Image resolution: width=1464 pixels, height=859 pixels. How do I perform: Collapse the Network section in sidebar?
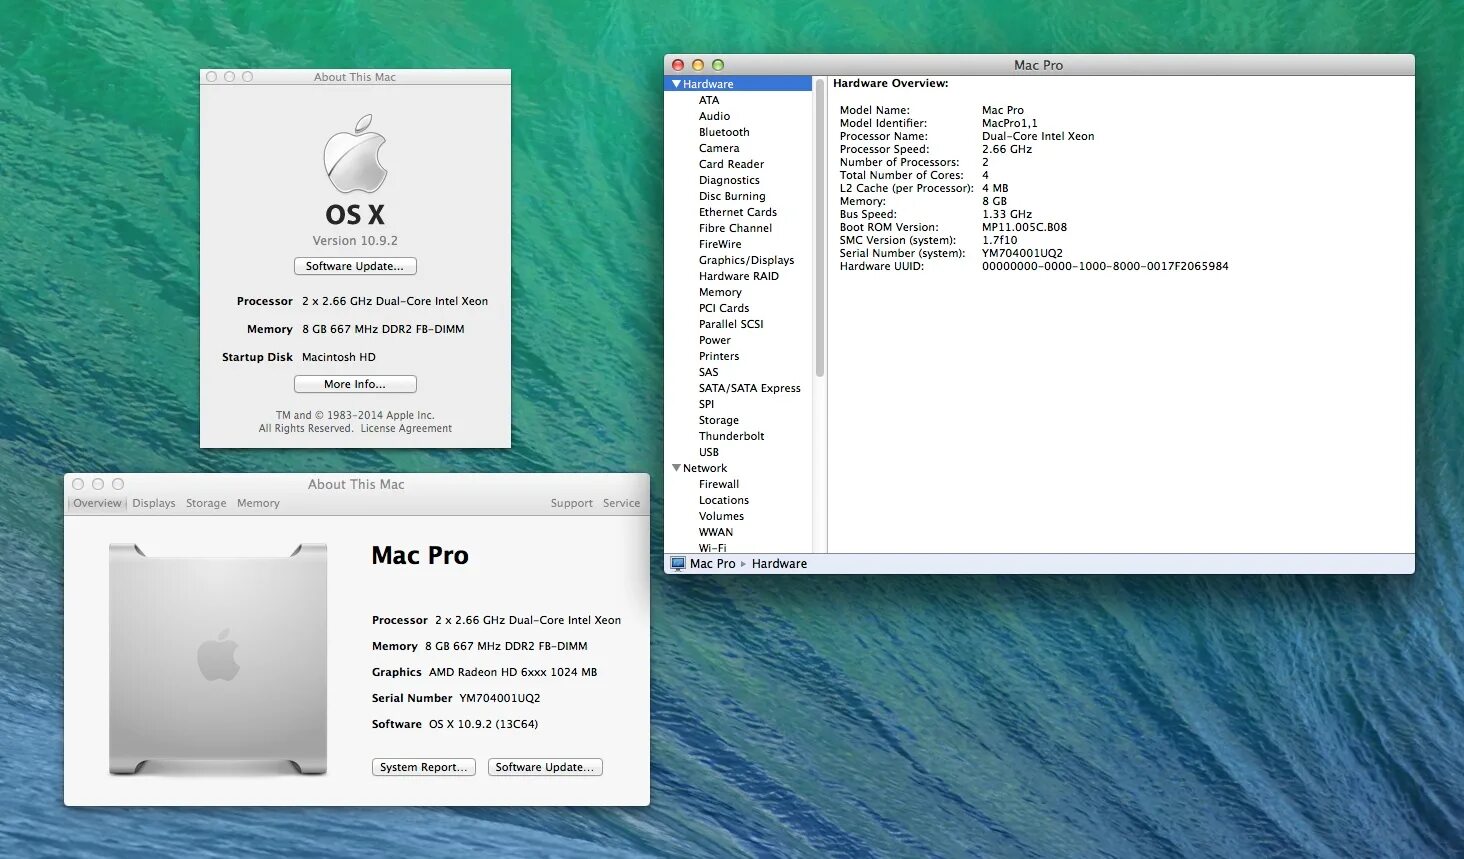(x=677, y=468)
